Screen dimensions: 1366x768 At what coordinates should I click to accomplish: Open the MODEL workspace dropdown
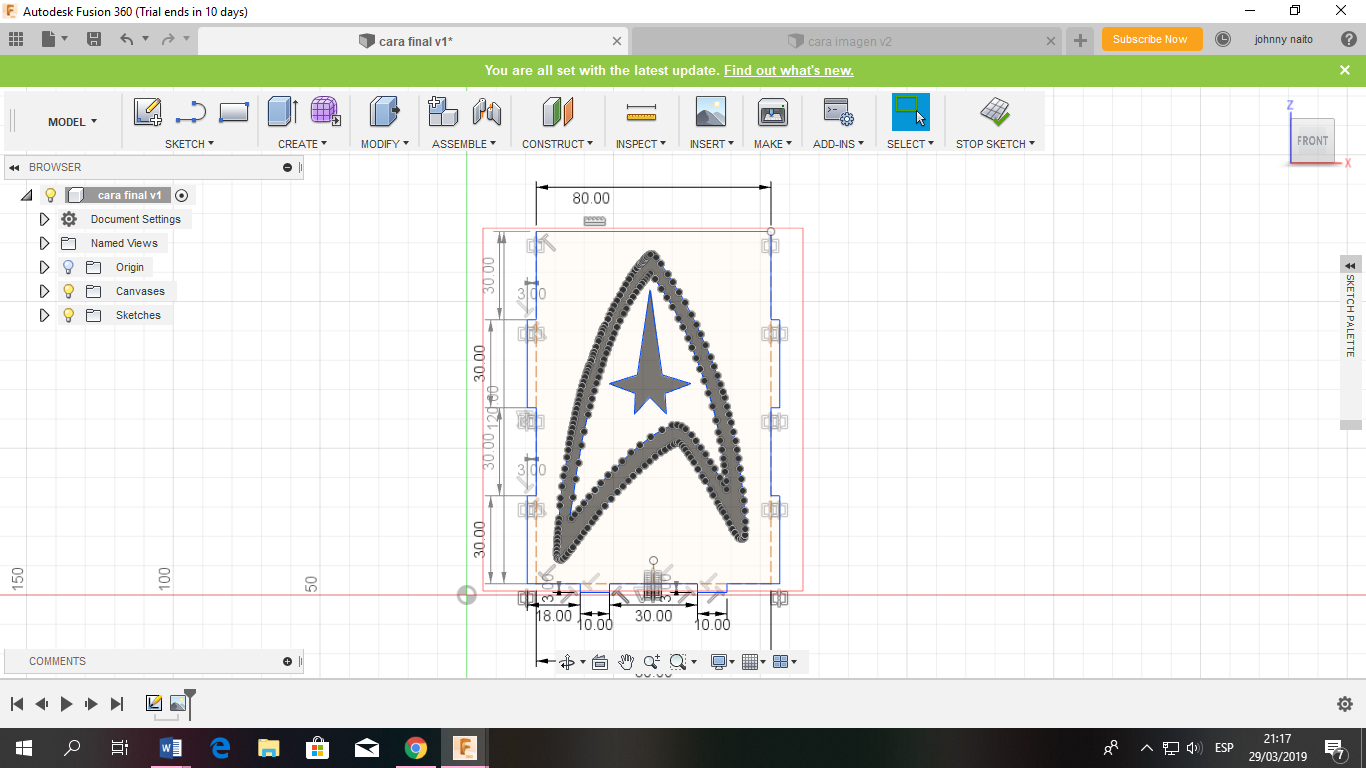click(x=72, y=122)
